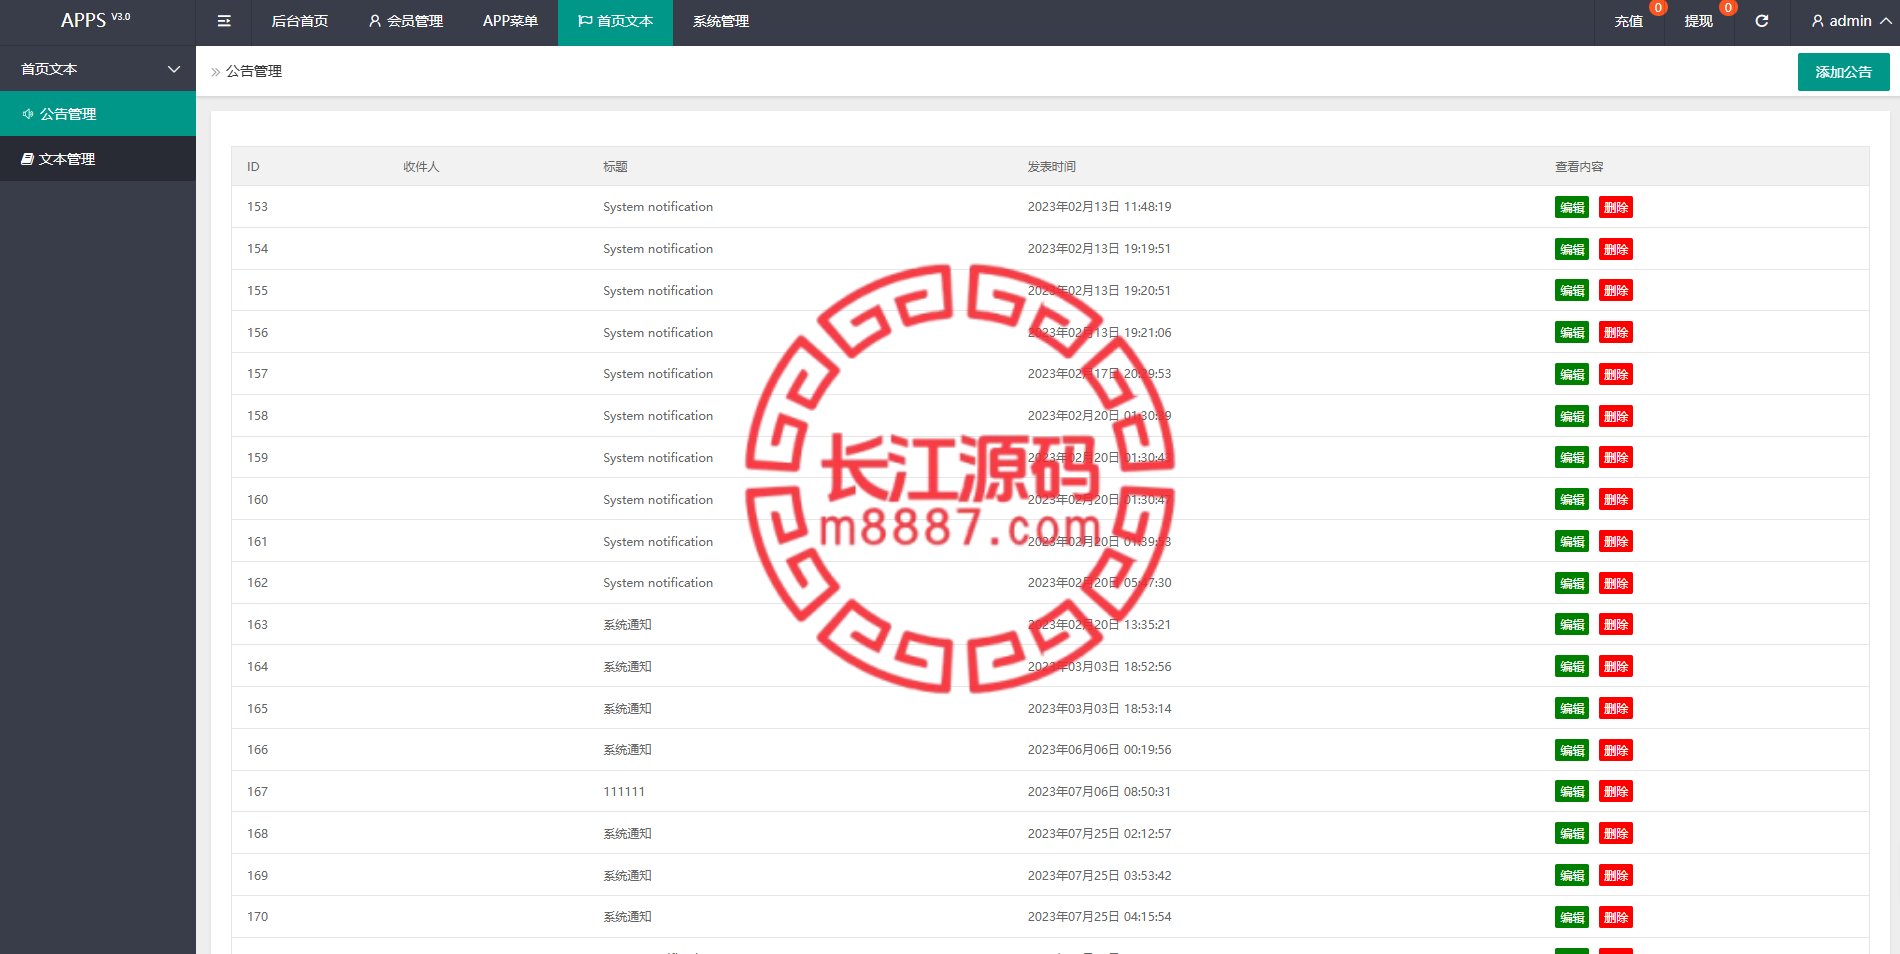
Task: Delete announcement row 170
Action: (1616, 917)
